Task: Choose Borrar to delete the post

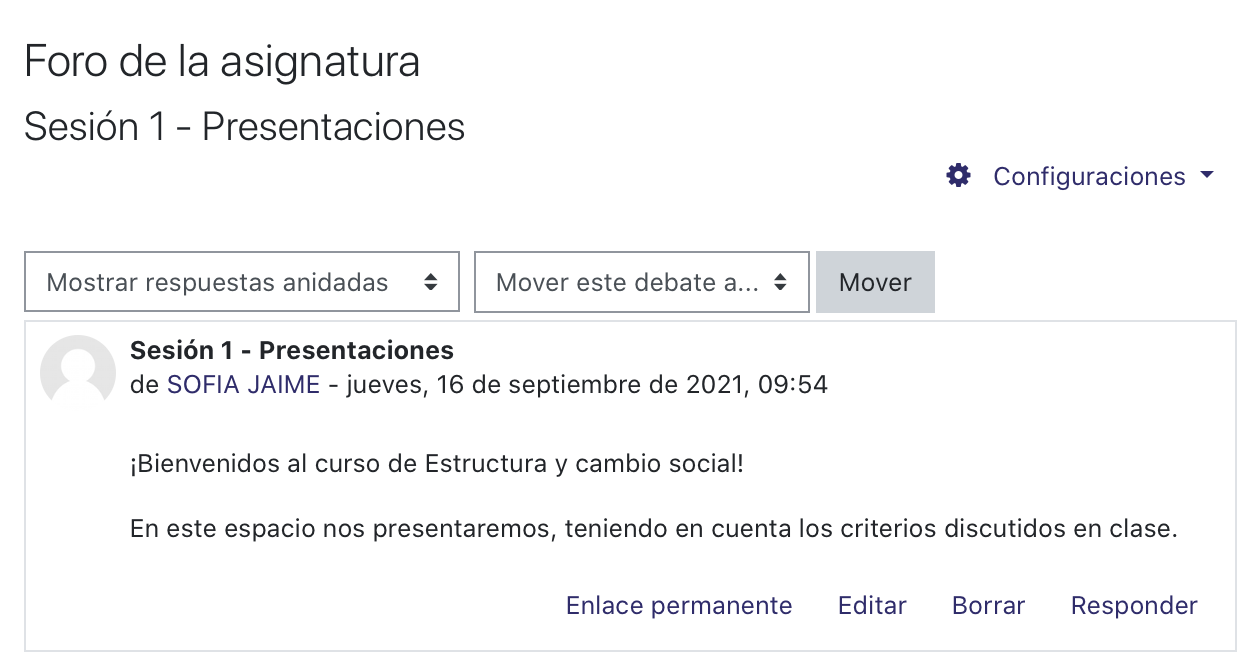Action: [989, 605]
